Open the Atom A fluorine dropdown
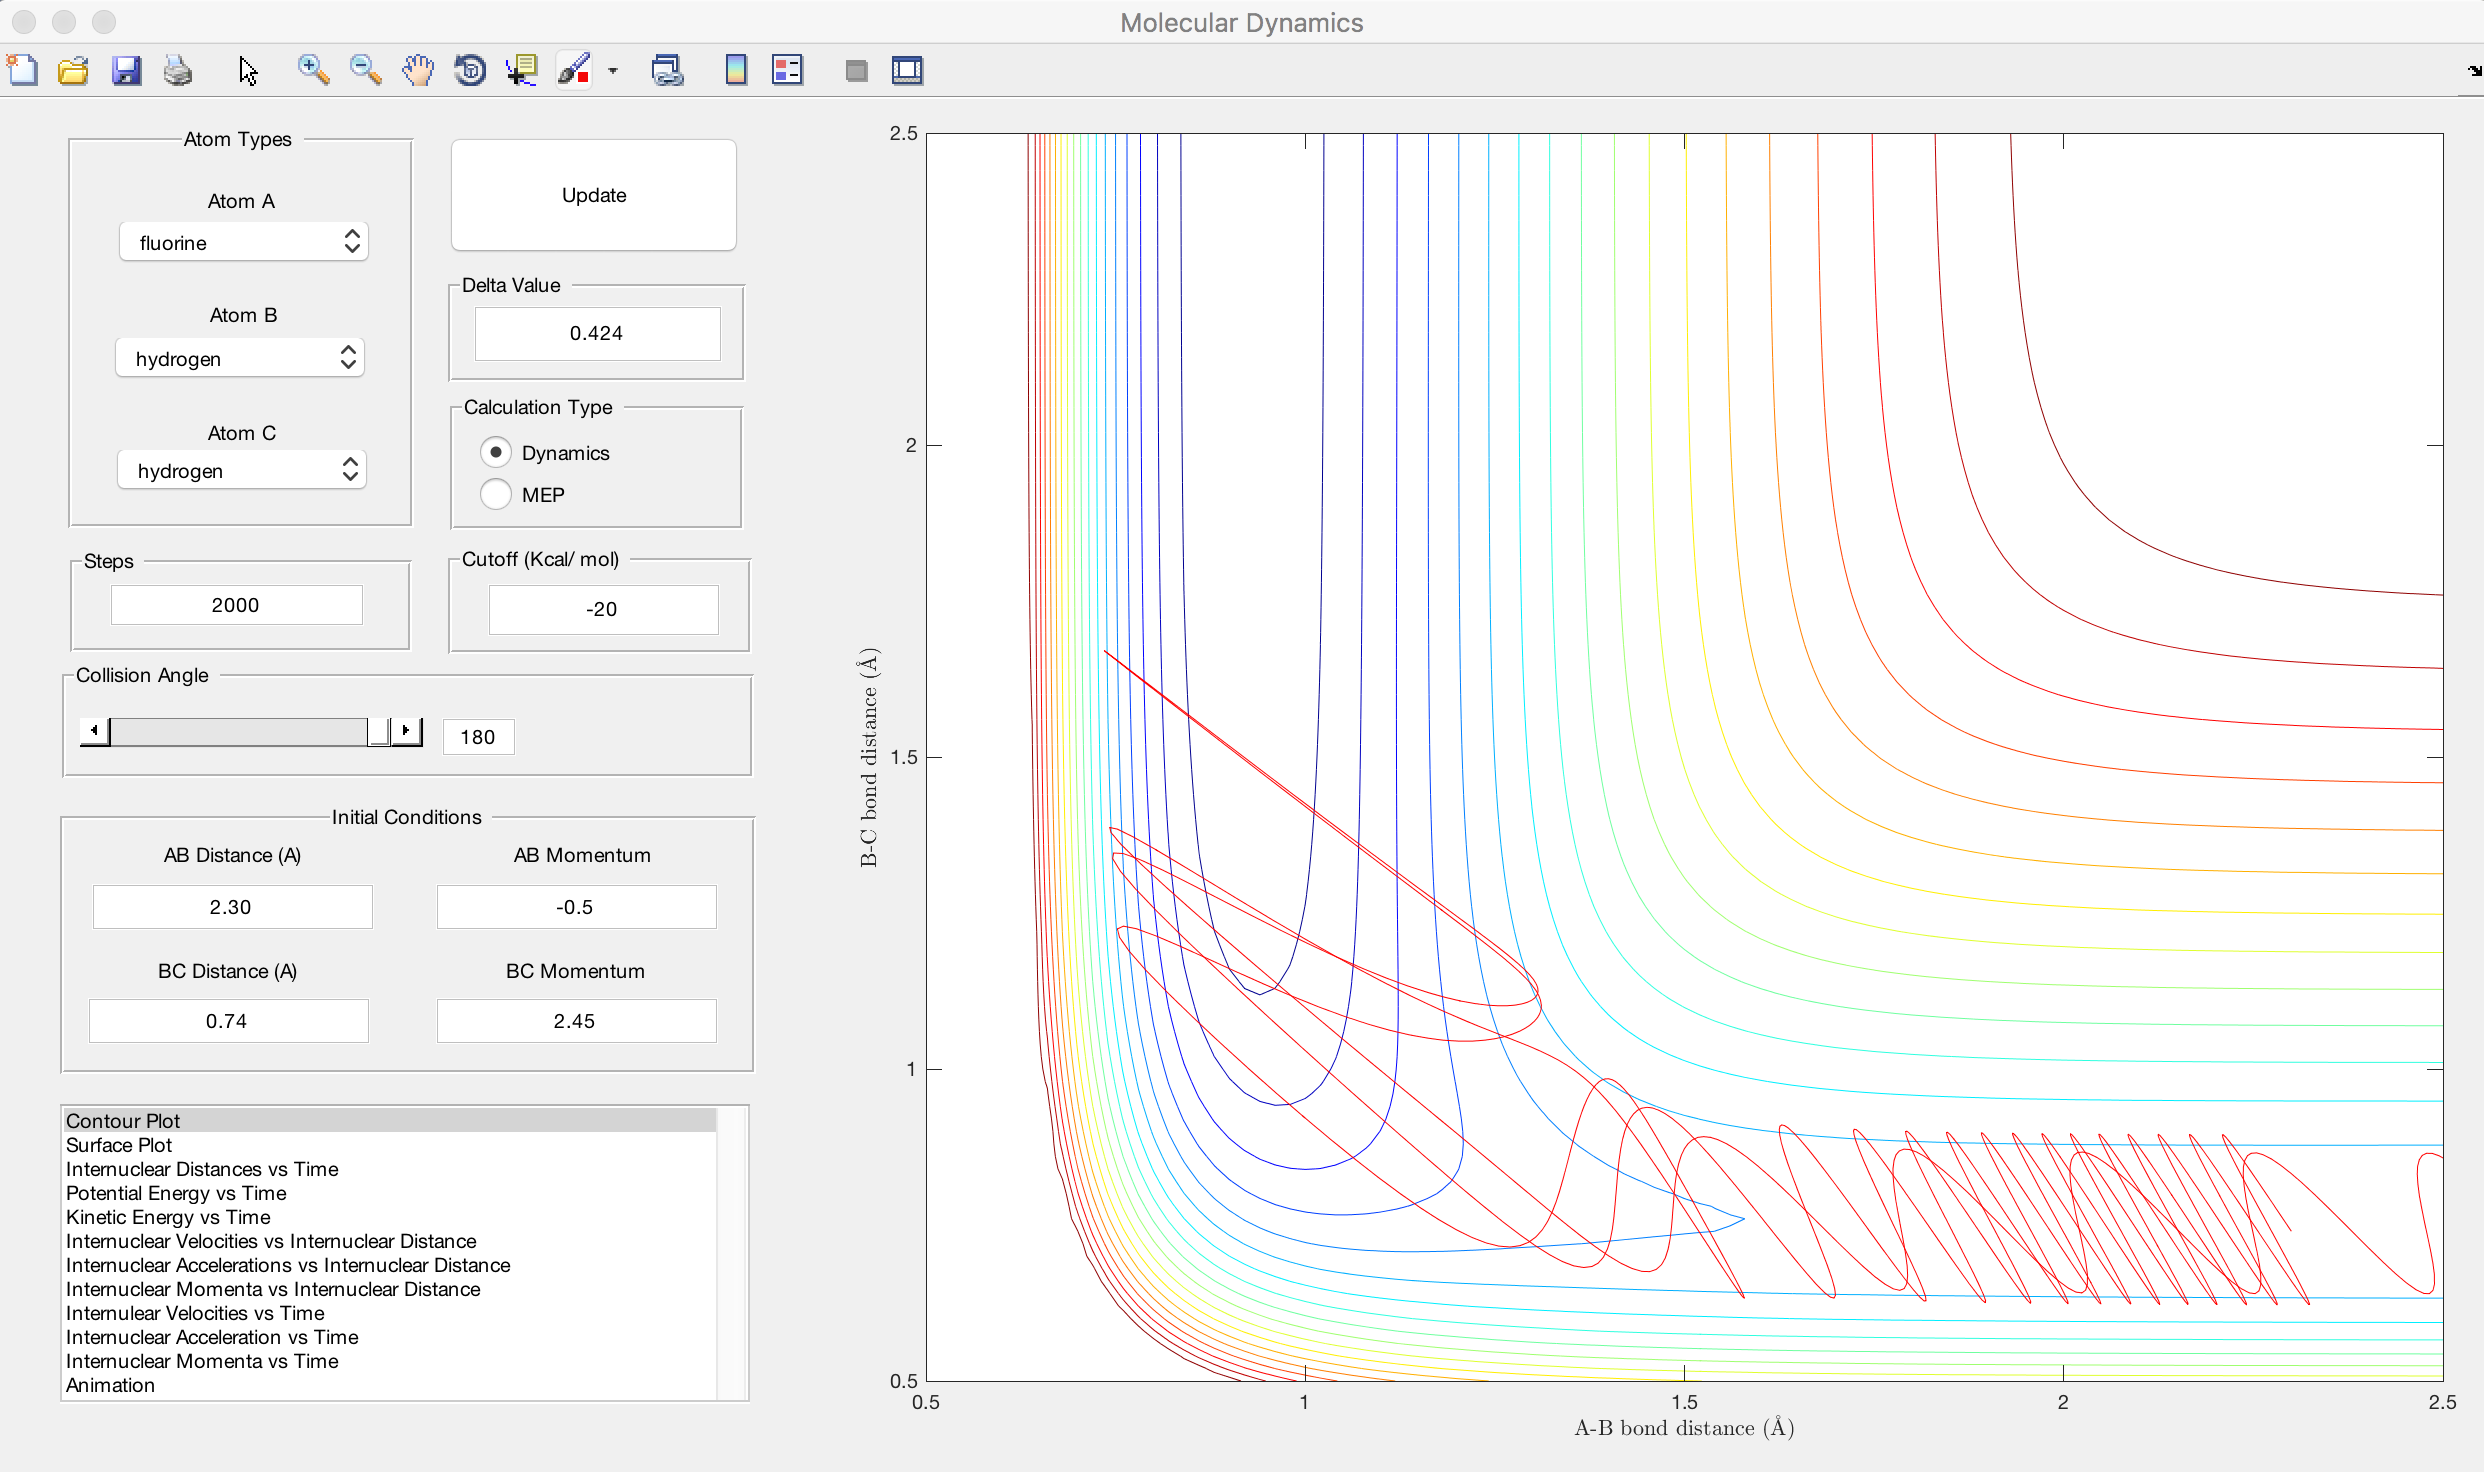The height and width of the screenshot is (1472, 2484). tap(244, 242)
